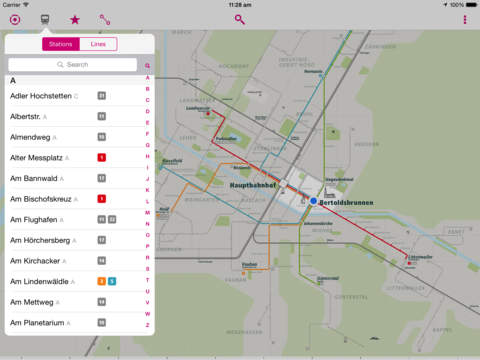Open favorites star icon

75,20
